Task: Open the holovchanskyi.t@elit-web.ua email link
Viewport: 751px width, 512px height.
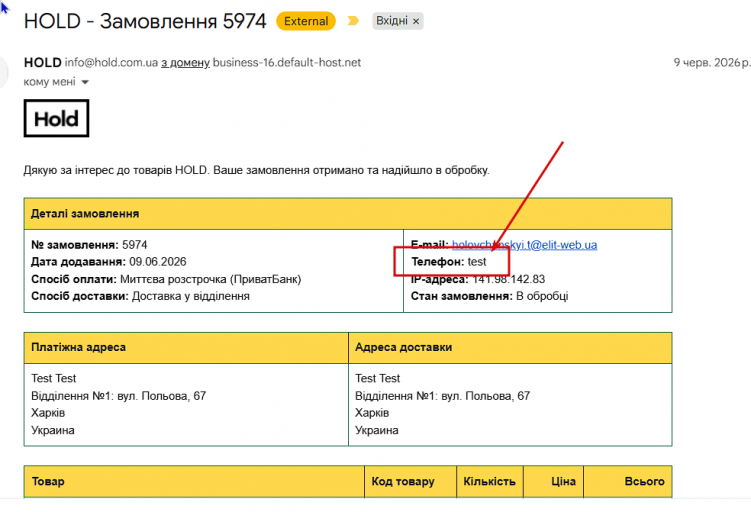Action: [524, 245]
